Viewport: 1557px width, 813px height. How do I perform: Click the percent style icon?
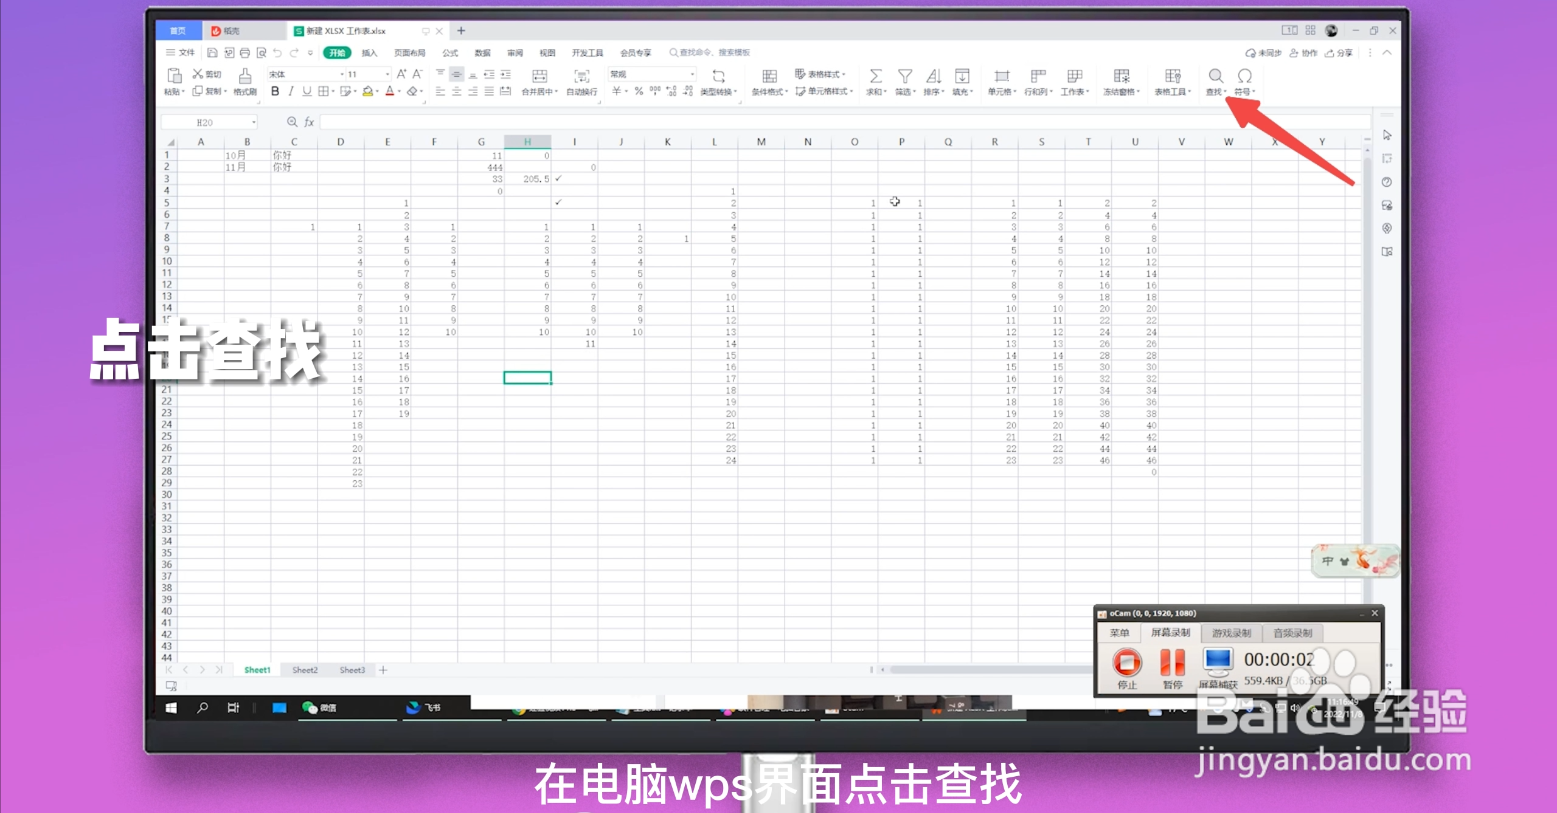coord(638,91)
